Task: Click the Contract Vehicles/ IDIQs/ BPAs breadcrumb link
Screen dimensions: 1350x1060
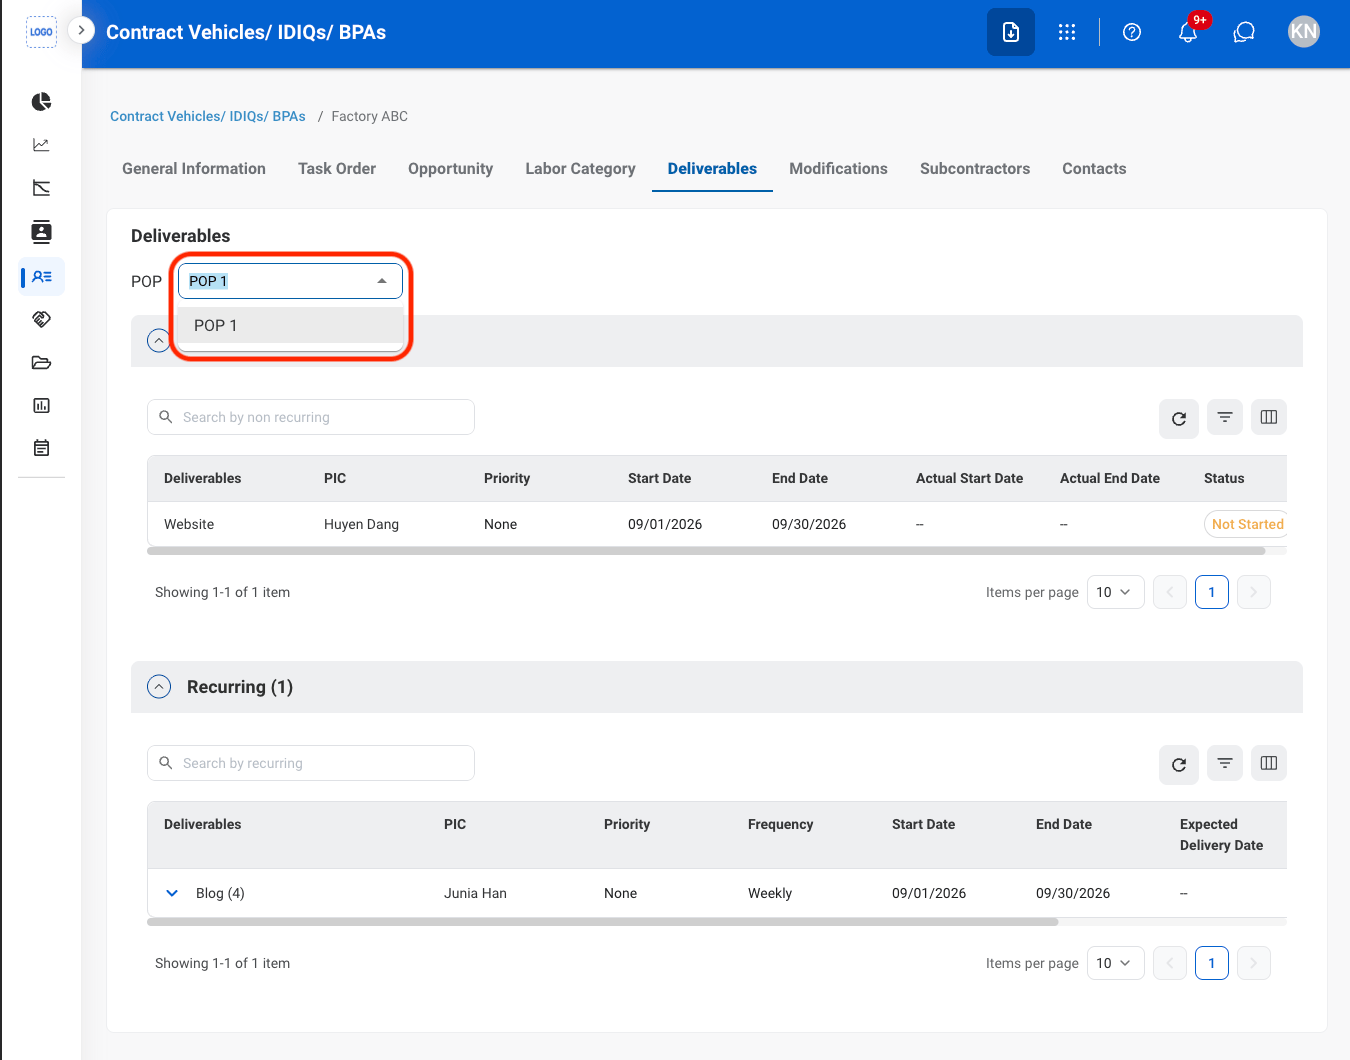Action: [x=208, y=116]
